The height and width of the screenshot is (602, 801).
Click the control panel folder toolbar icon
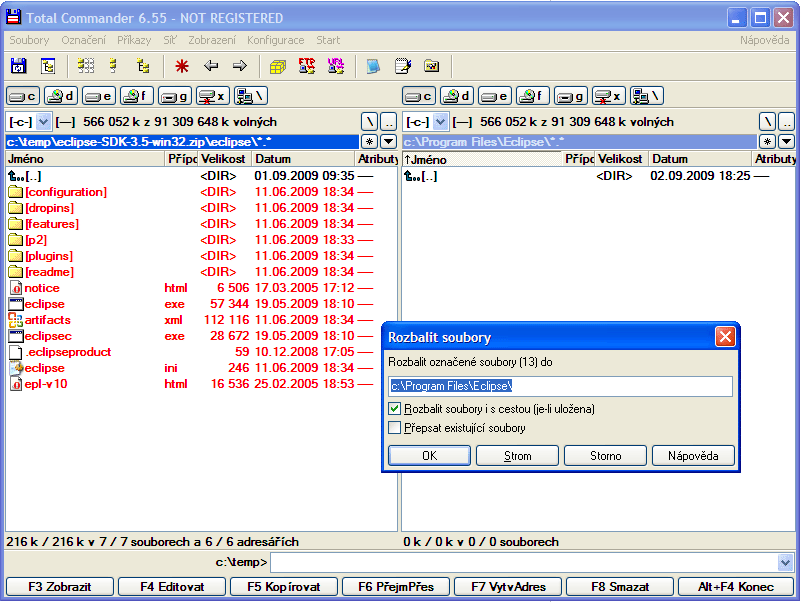coord(432,66)
